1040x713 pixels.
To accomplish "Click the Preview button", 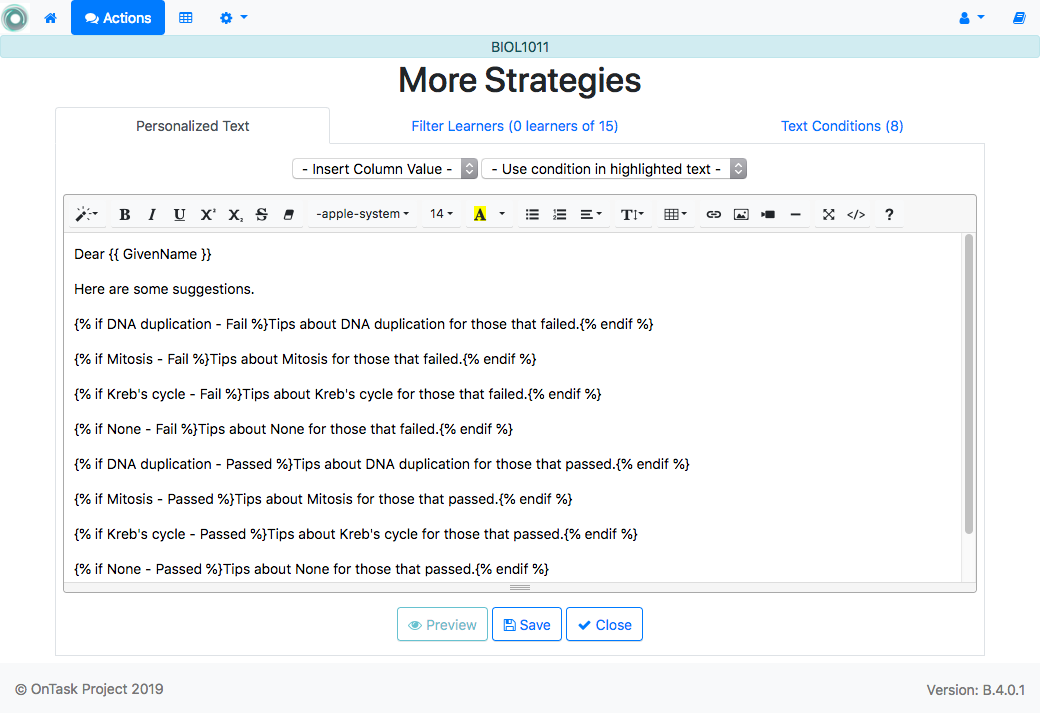I will click(x=442, y=624).
